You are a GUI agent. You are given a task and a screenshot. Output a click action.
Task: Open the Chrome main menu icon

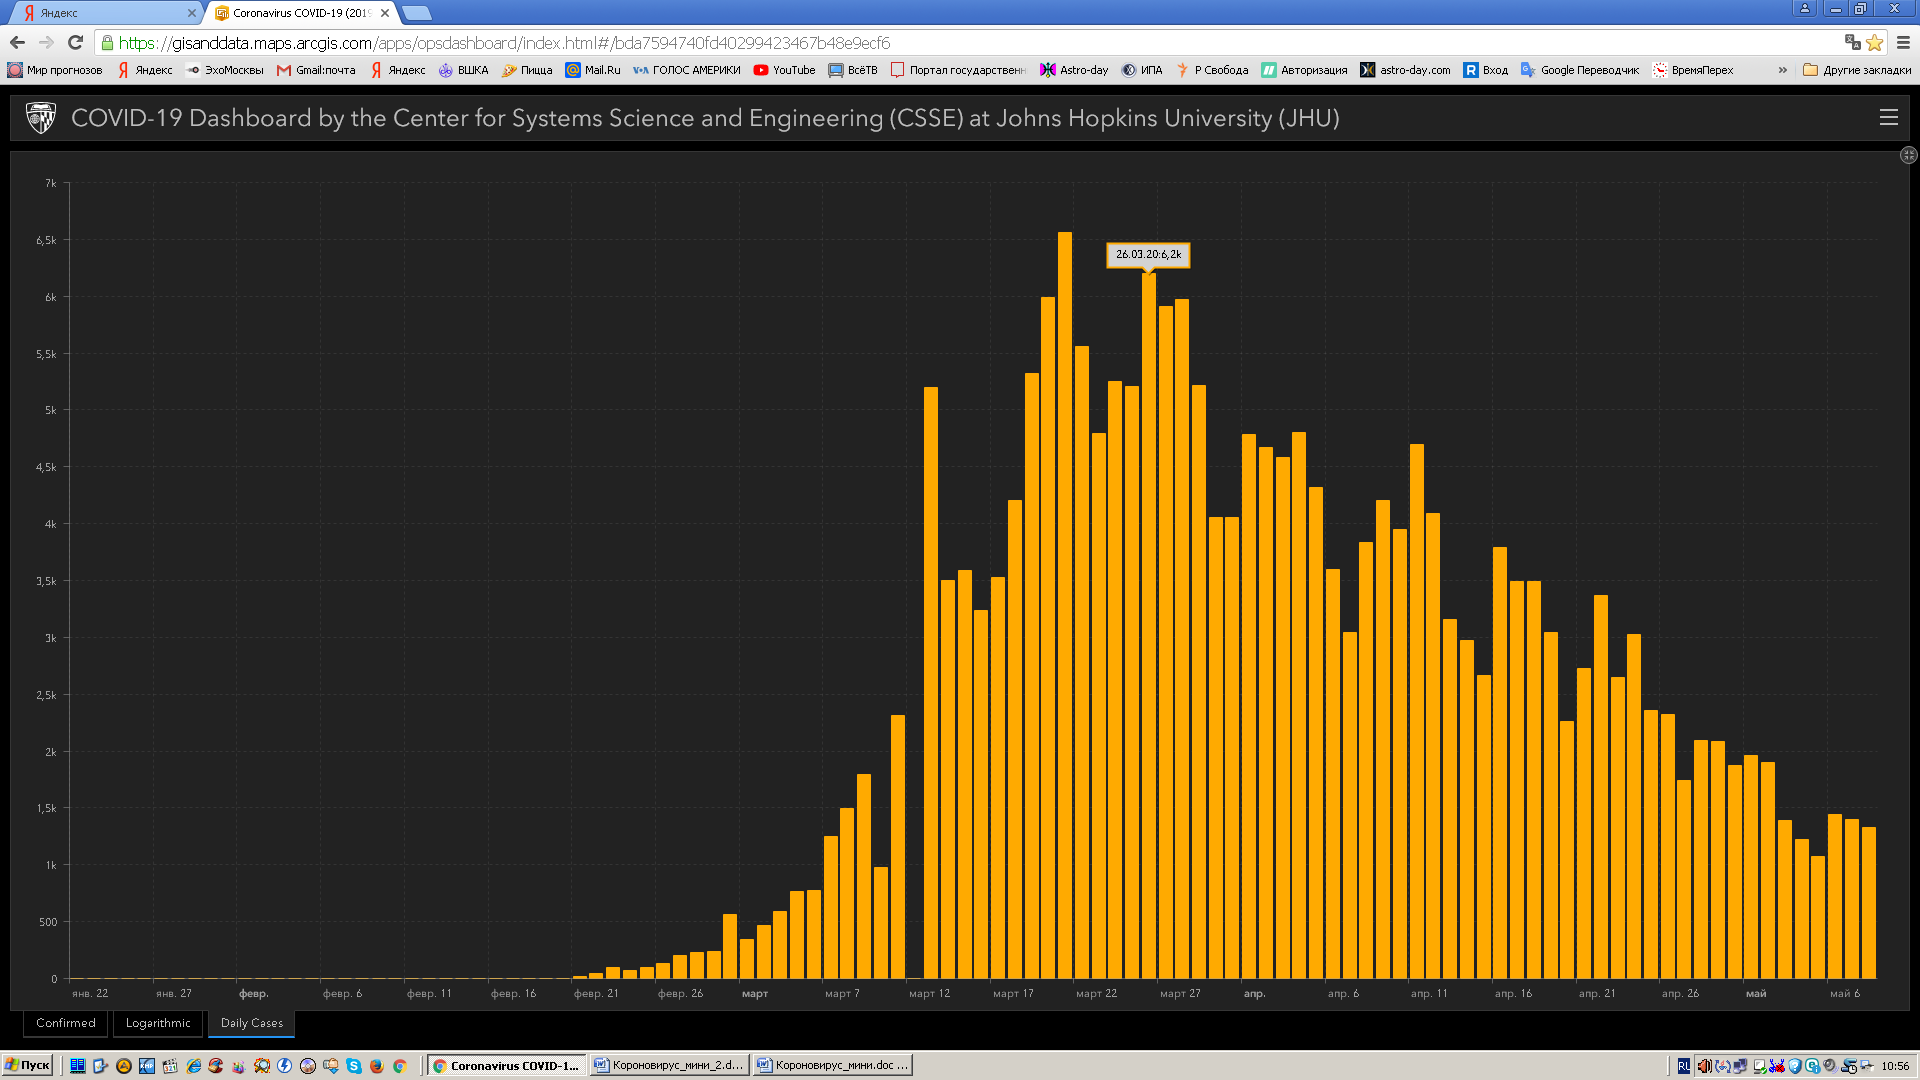[1903, 42]
